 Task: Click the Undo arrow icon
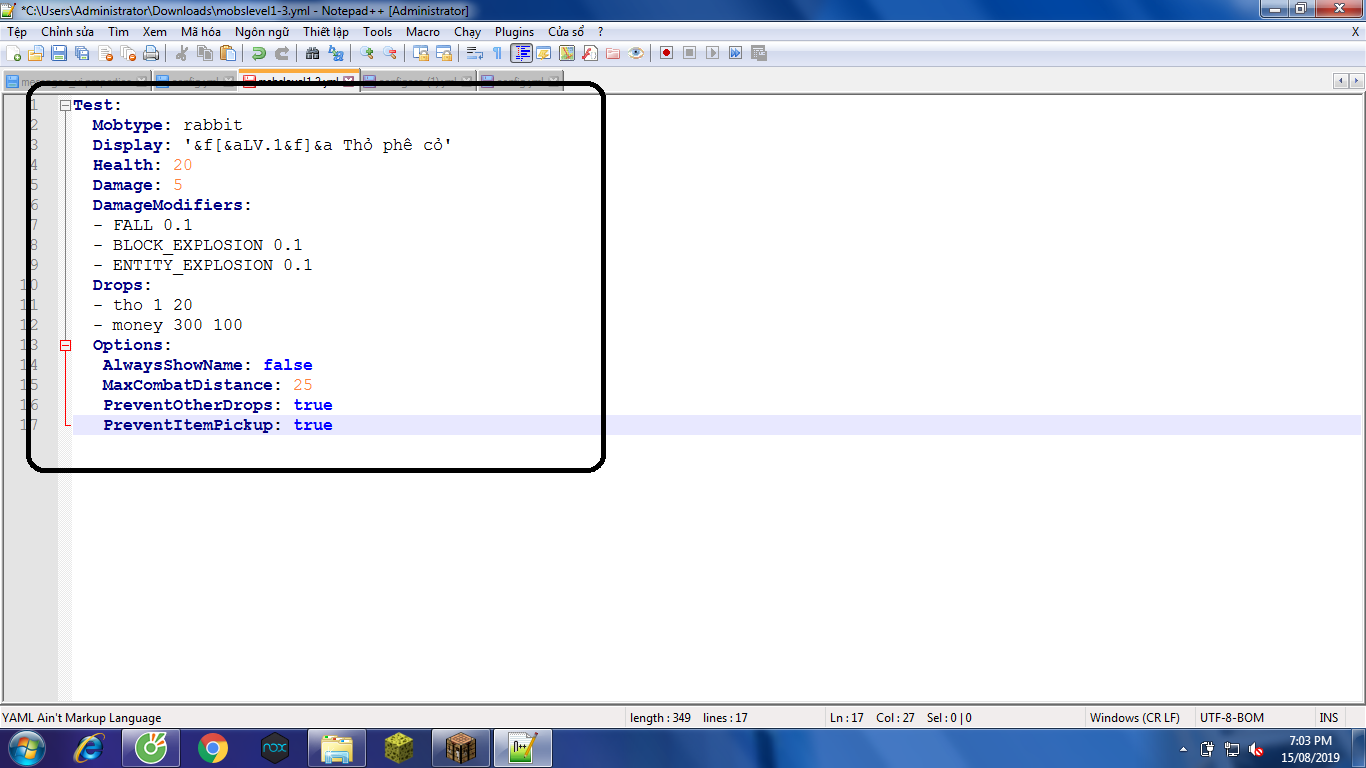pyautogui.click(x=261, y=53)
